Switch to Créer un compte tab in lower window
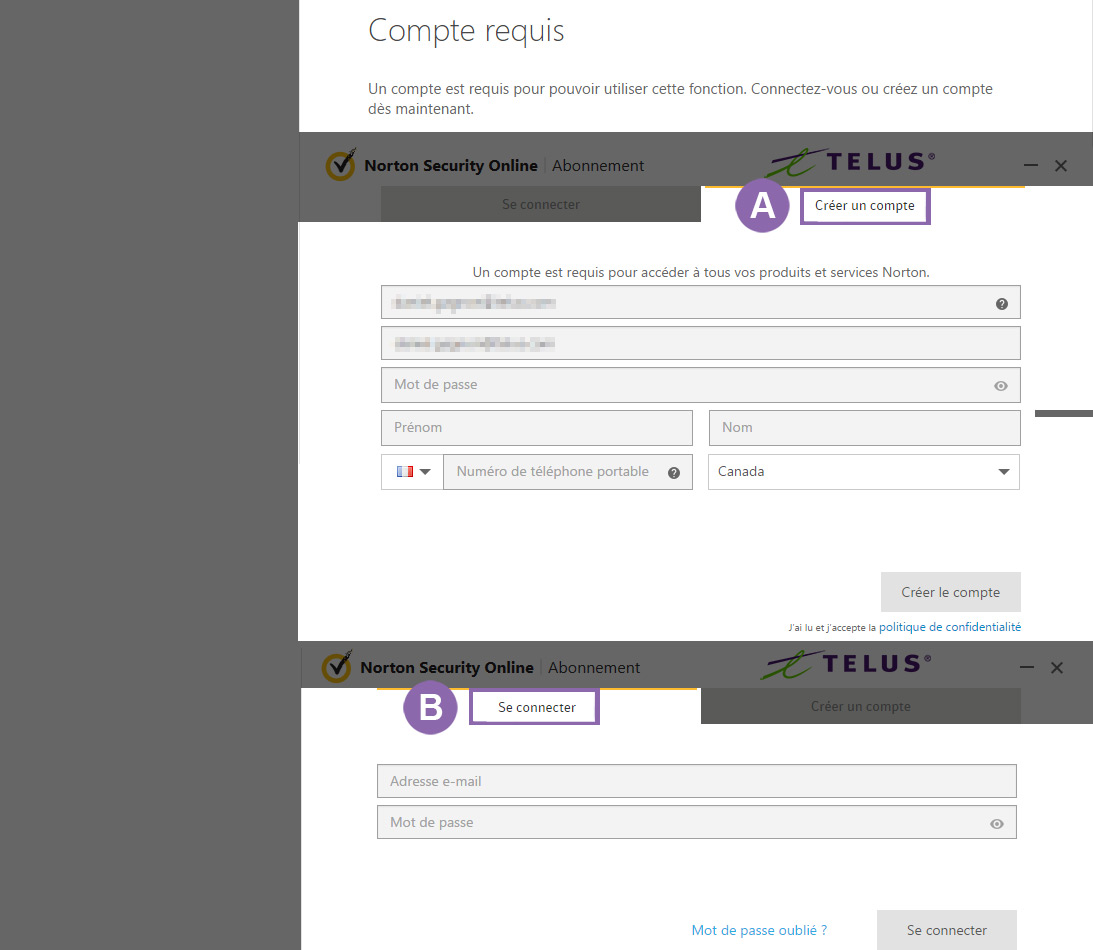1093x950 pixels. (x=861, y=706)
